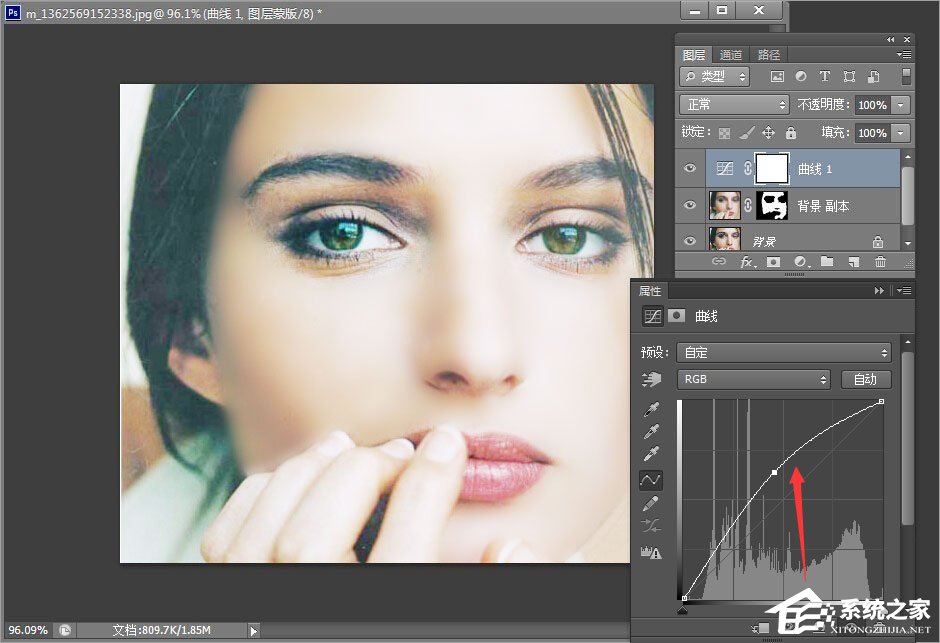Viewport: 940px width, 643px height.
Task: Click the 不透明度 100% opacity field
Action: click(872, 104)
